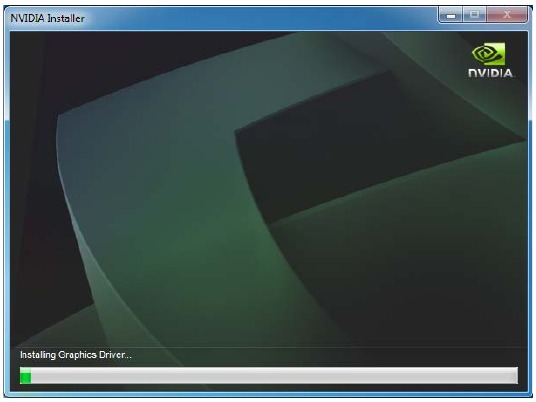The image size is (536, 402).
Task: Click the greyed-out maximize button
Action: point(474,15)
